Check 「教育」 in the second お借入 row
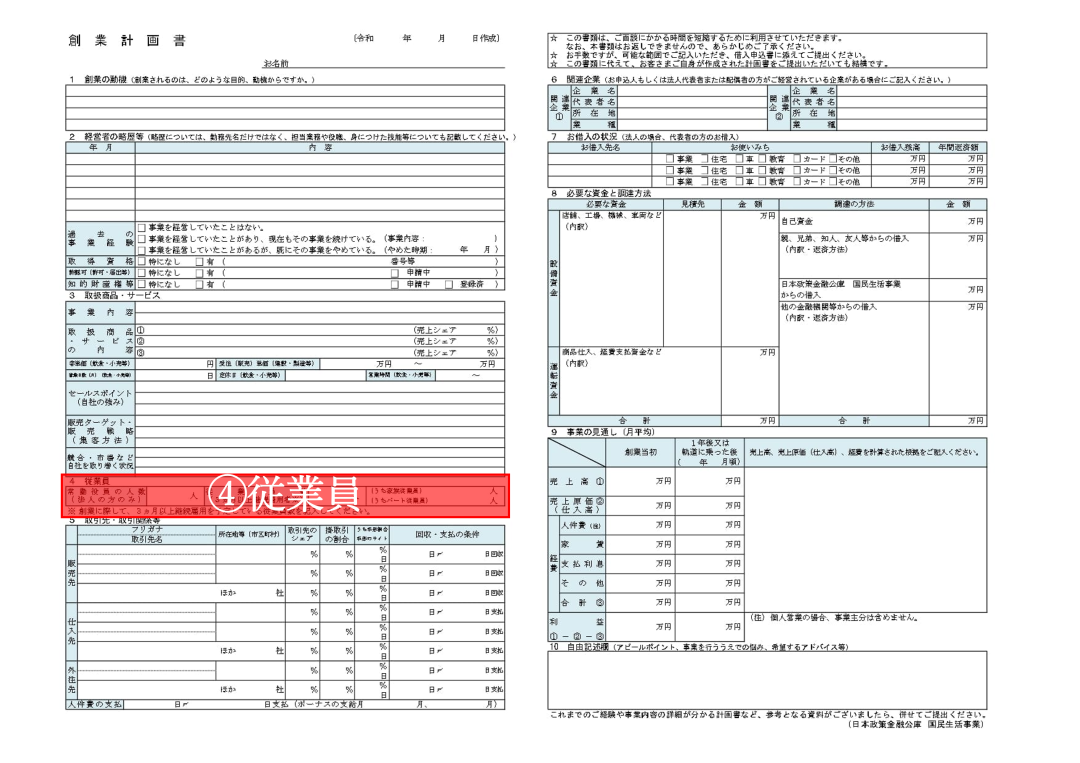This screenshot has height=763, width=1080. click(x=760, y=169)
